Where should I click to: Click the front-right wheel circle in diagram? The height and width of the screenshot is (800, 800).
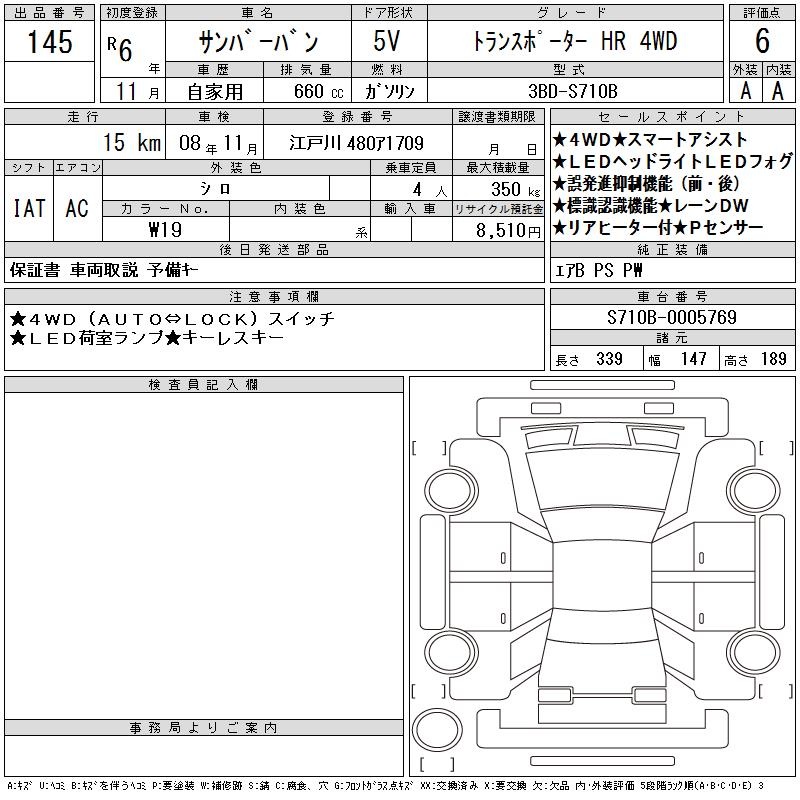753,491
